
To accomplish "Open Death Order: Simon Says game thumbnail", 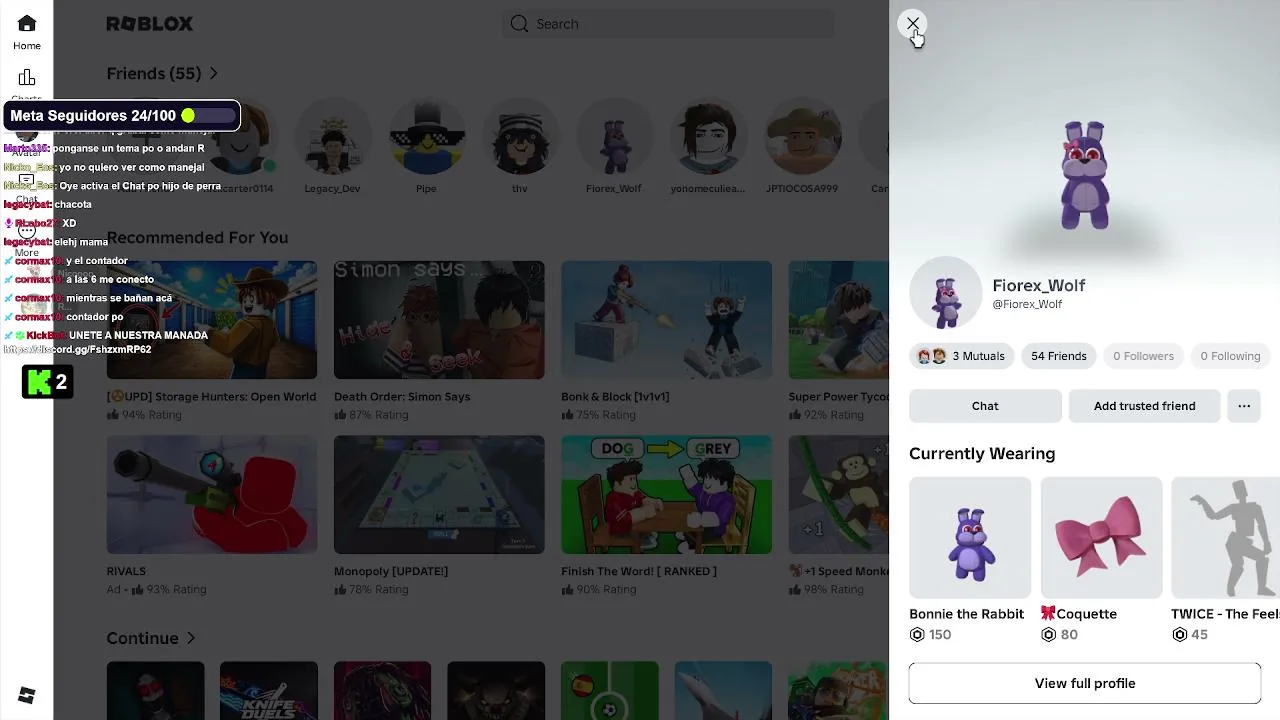I will [x=439, y=320].
